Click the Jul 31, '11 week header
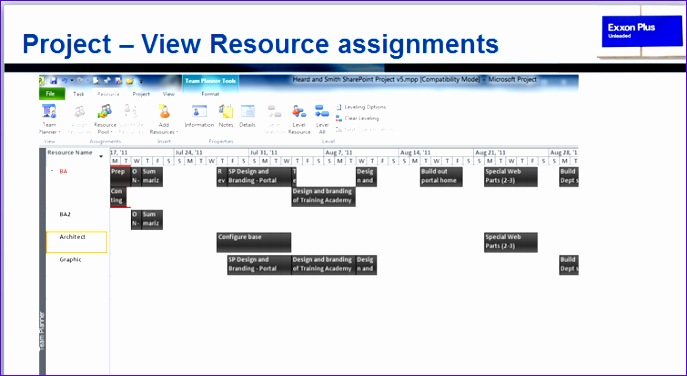Image resolution: width=687 pixels, height=376 pixels. (x=286, y=153)
